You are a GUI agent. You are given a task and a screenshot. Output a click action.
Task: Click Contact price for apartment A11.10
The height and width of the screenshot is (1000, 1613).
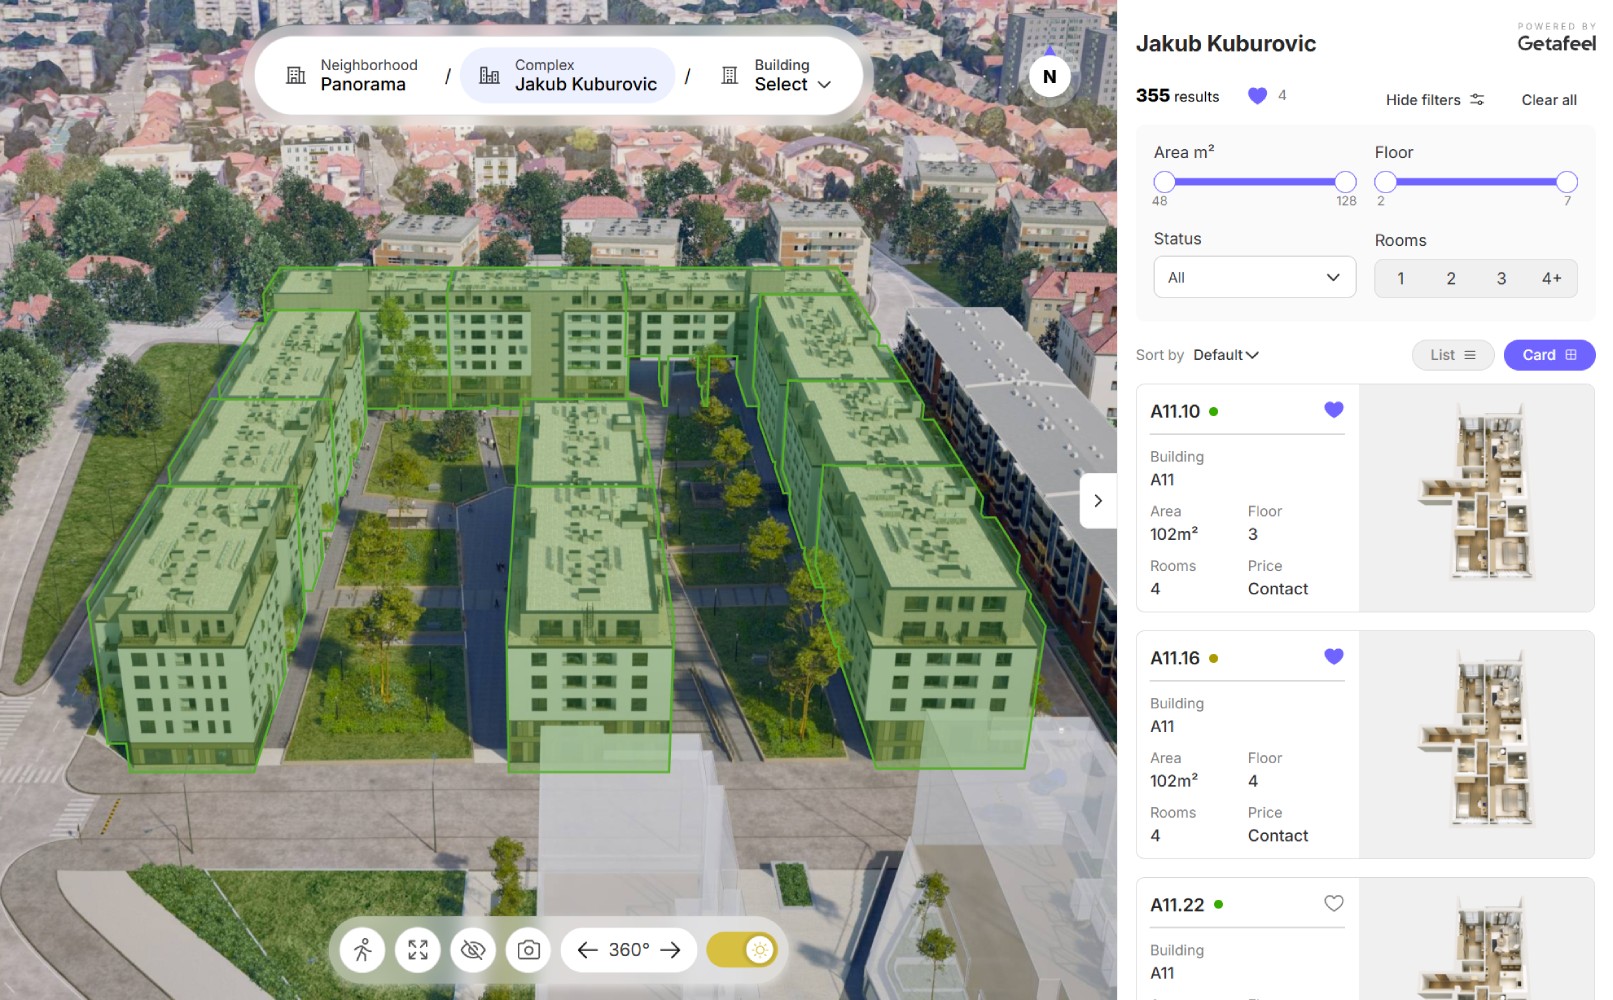pyautogui.click(x=1278, y=589)
